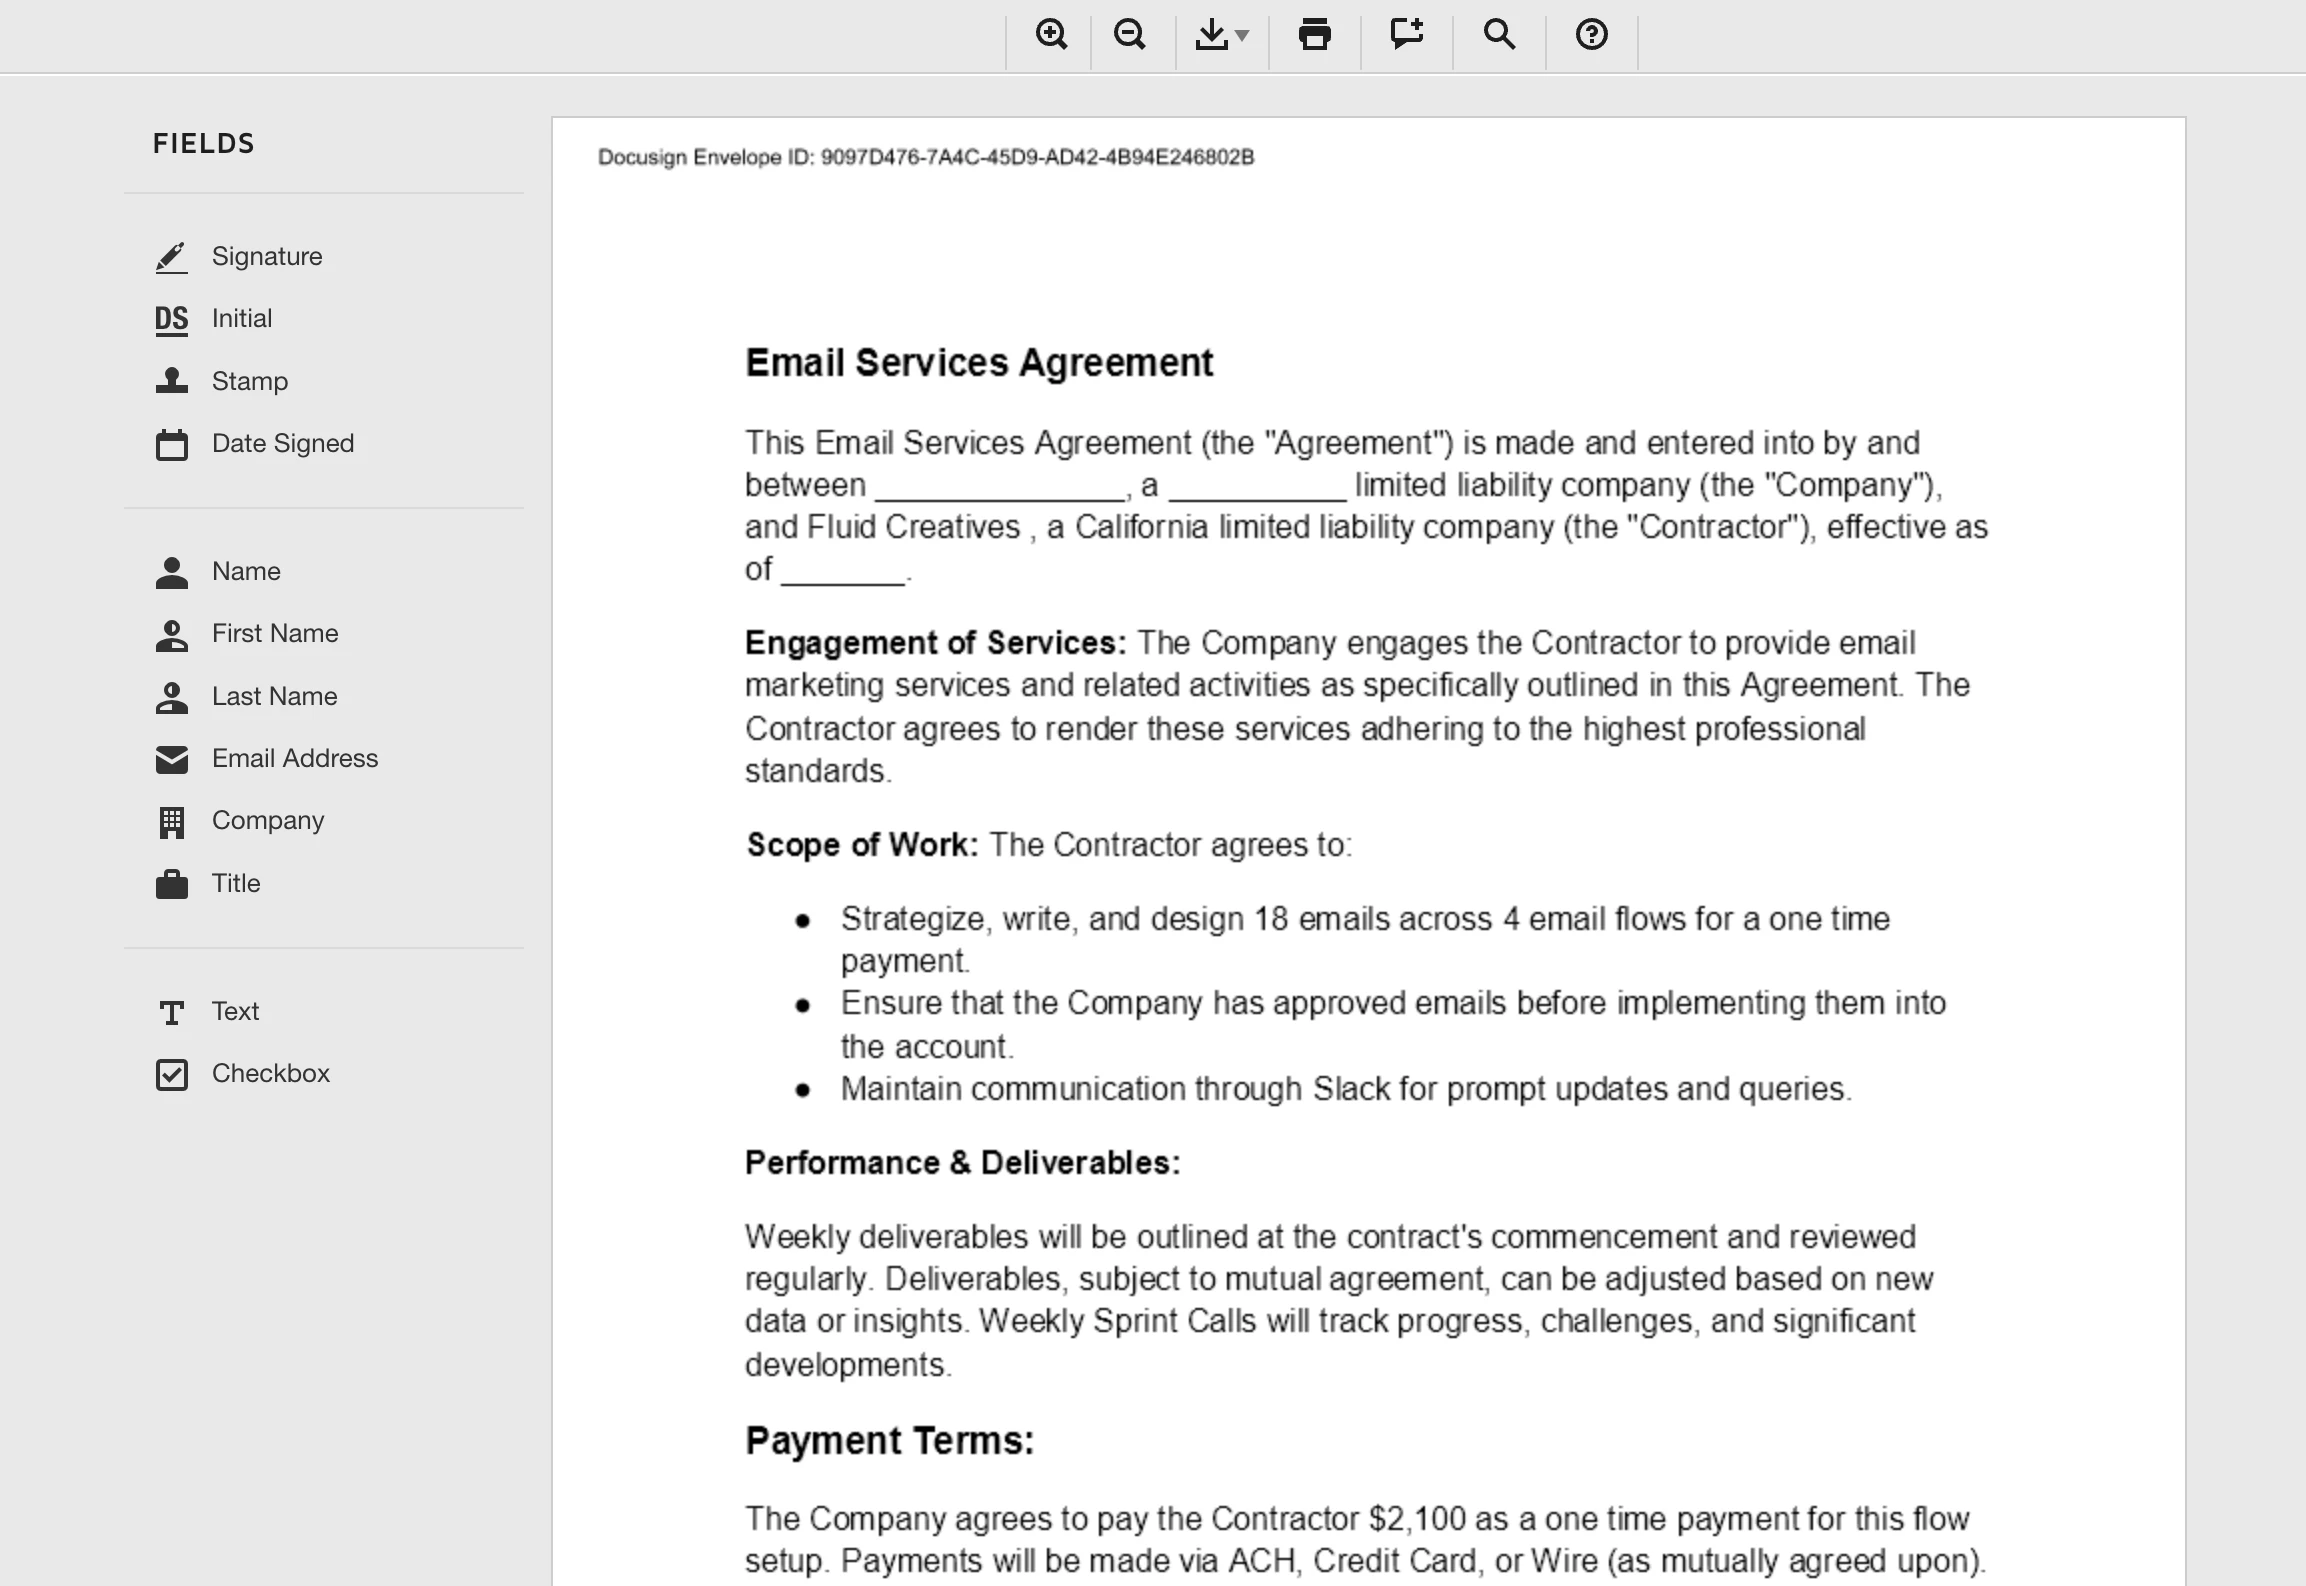2306x1586 pixels.
Task: Choose the Title field
Action: [235, 884]
